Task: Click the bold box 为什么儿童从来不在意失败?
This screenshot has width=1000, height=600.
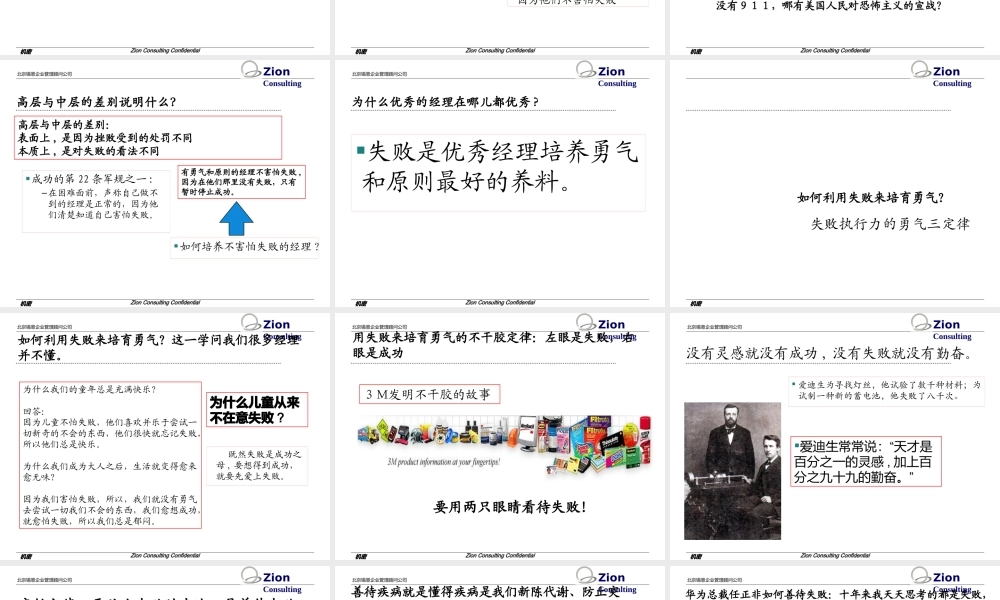Action: (x=257, y=409)
